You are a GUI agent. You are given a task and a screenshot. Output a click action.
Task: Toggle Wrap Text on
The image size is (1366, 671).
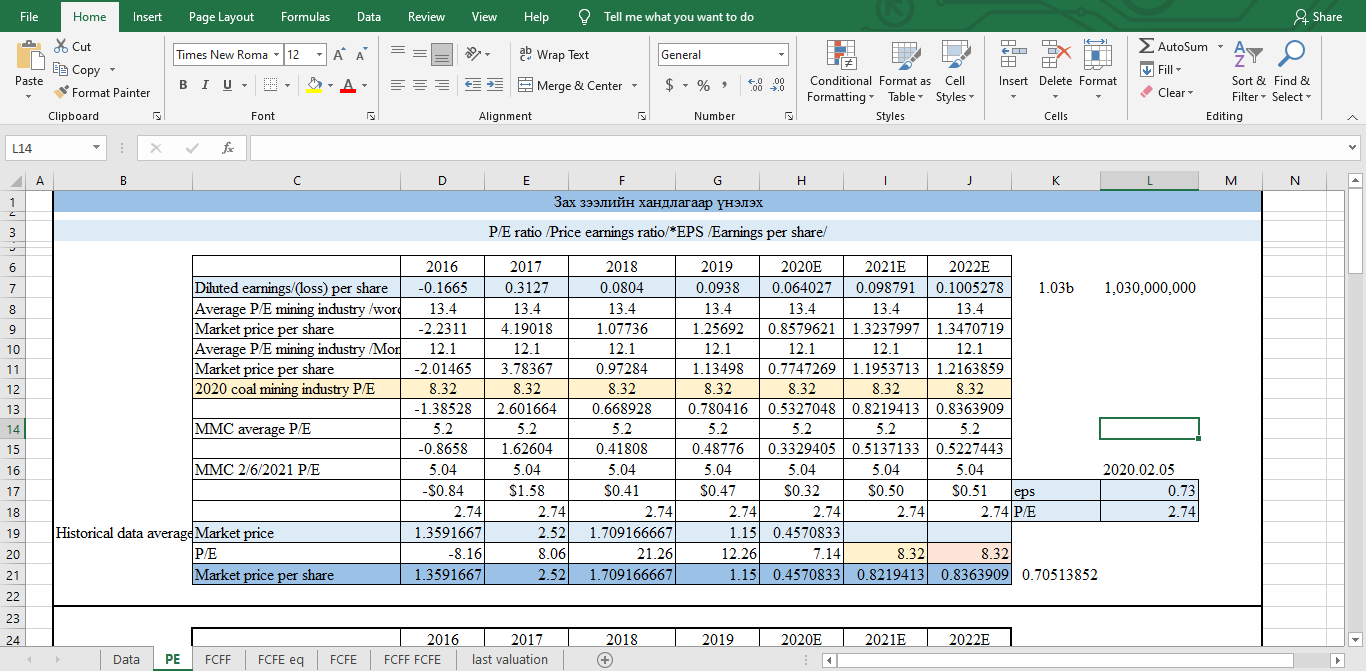pos(554,55)
